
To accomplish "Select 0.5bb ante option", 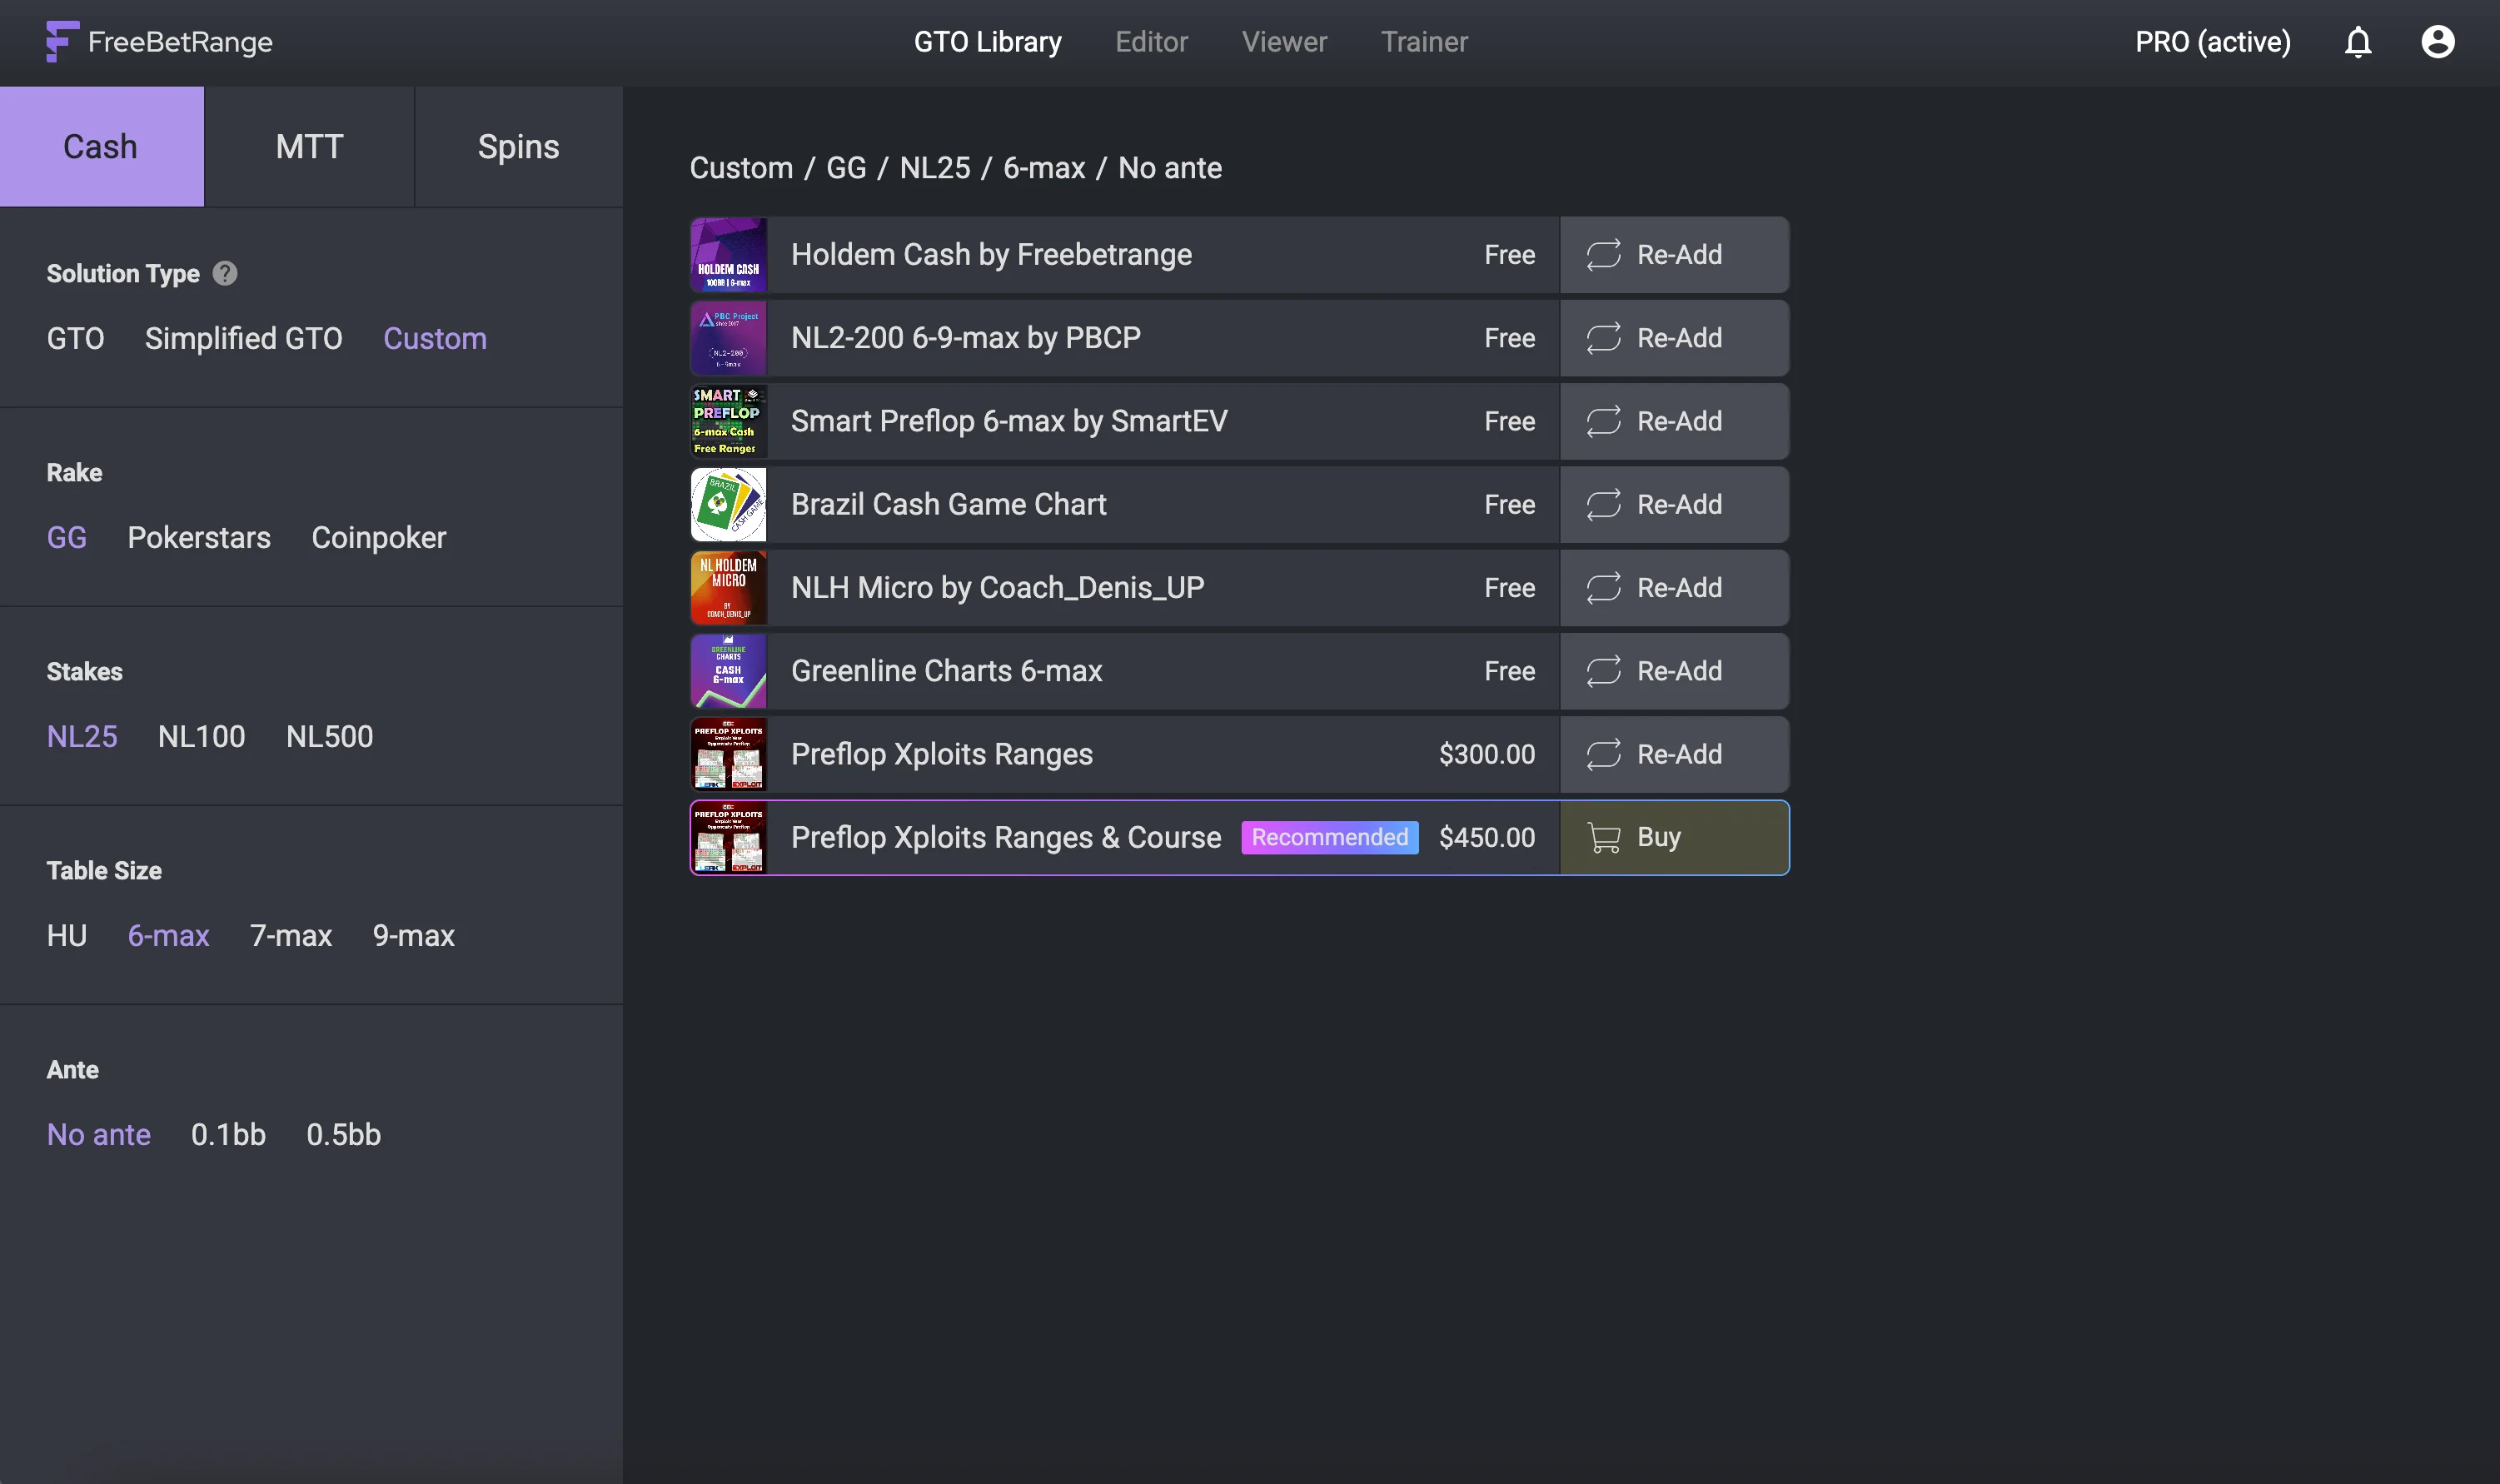I will 343,1134.
